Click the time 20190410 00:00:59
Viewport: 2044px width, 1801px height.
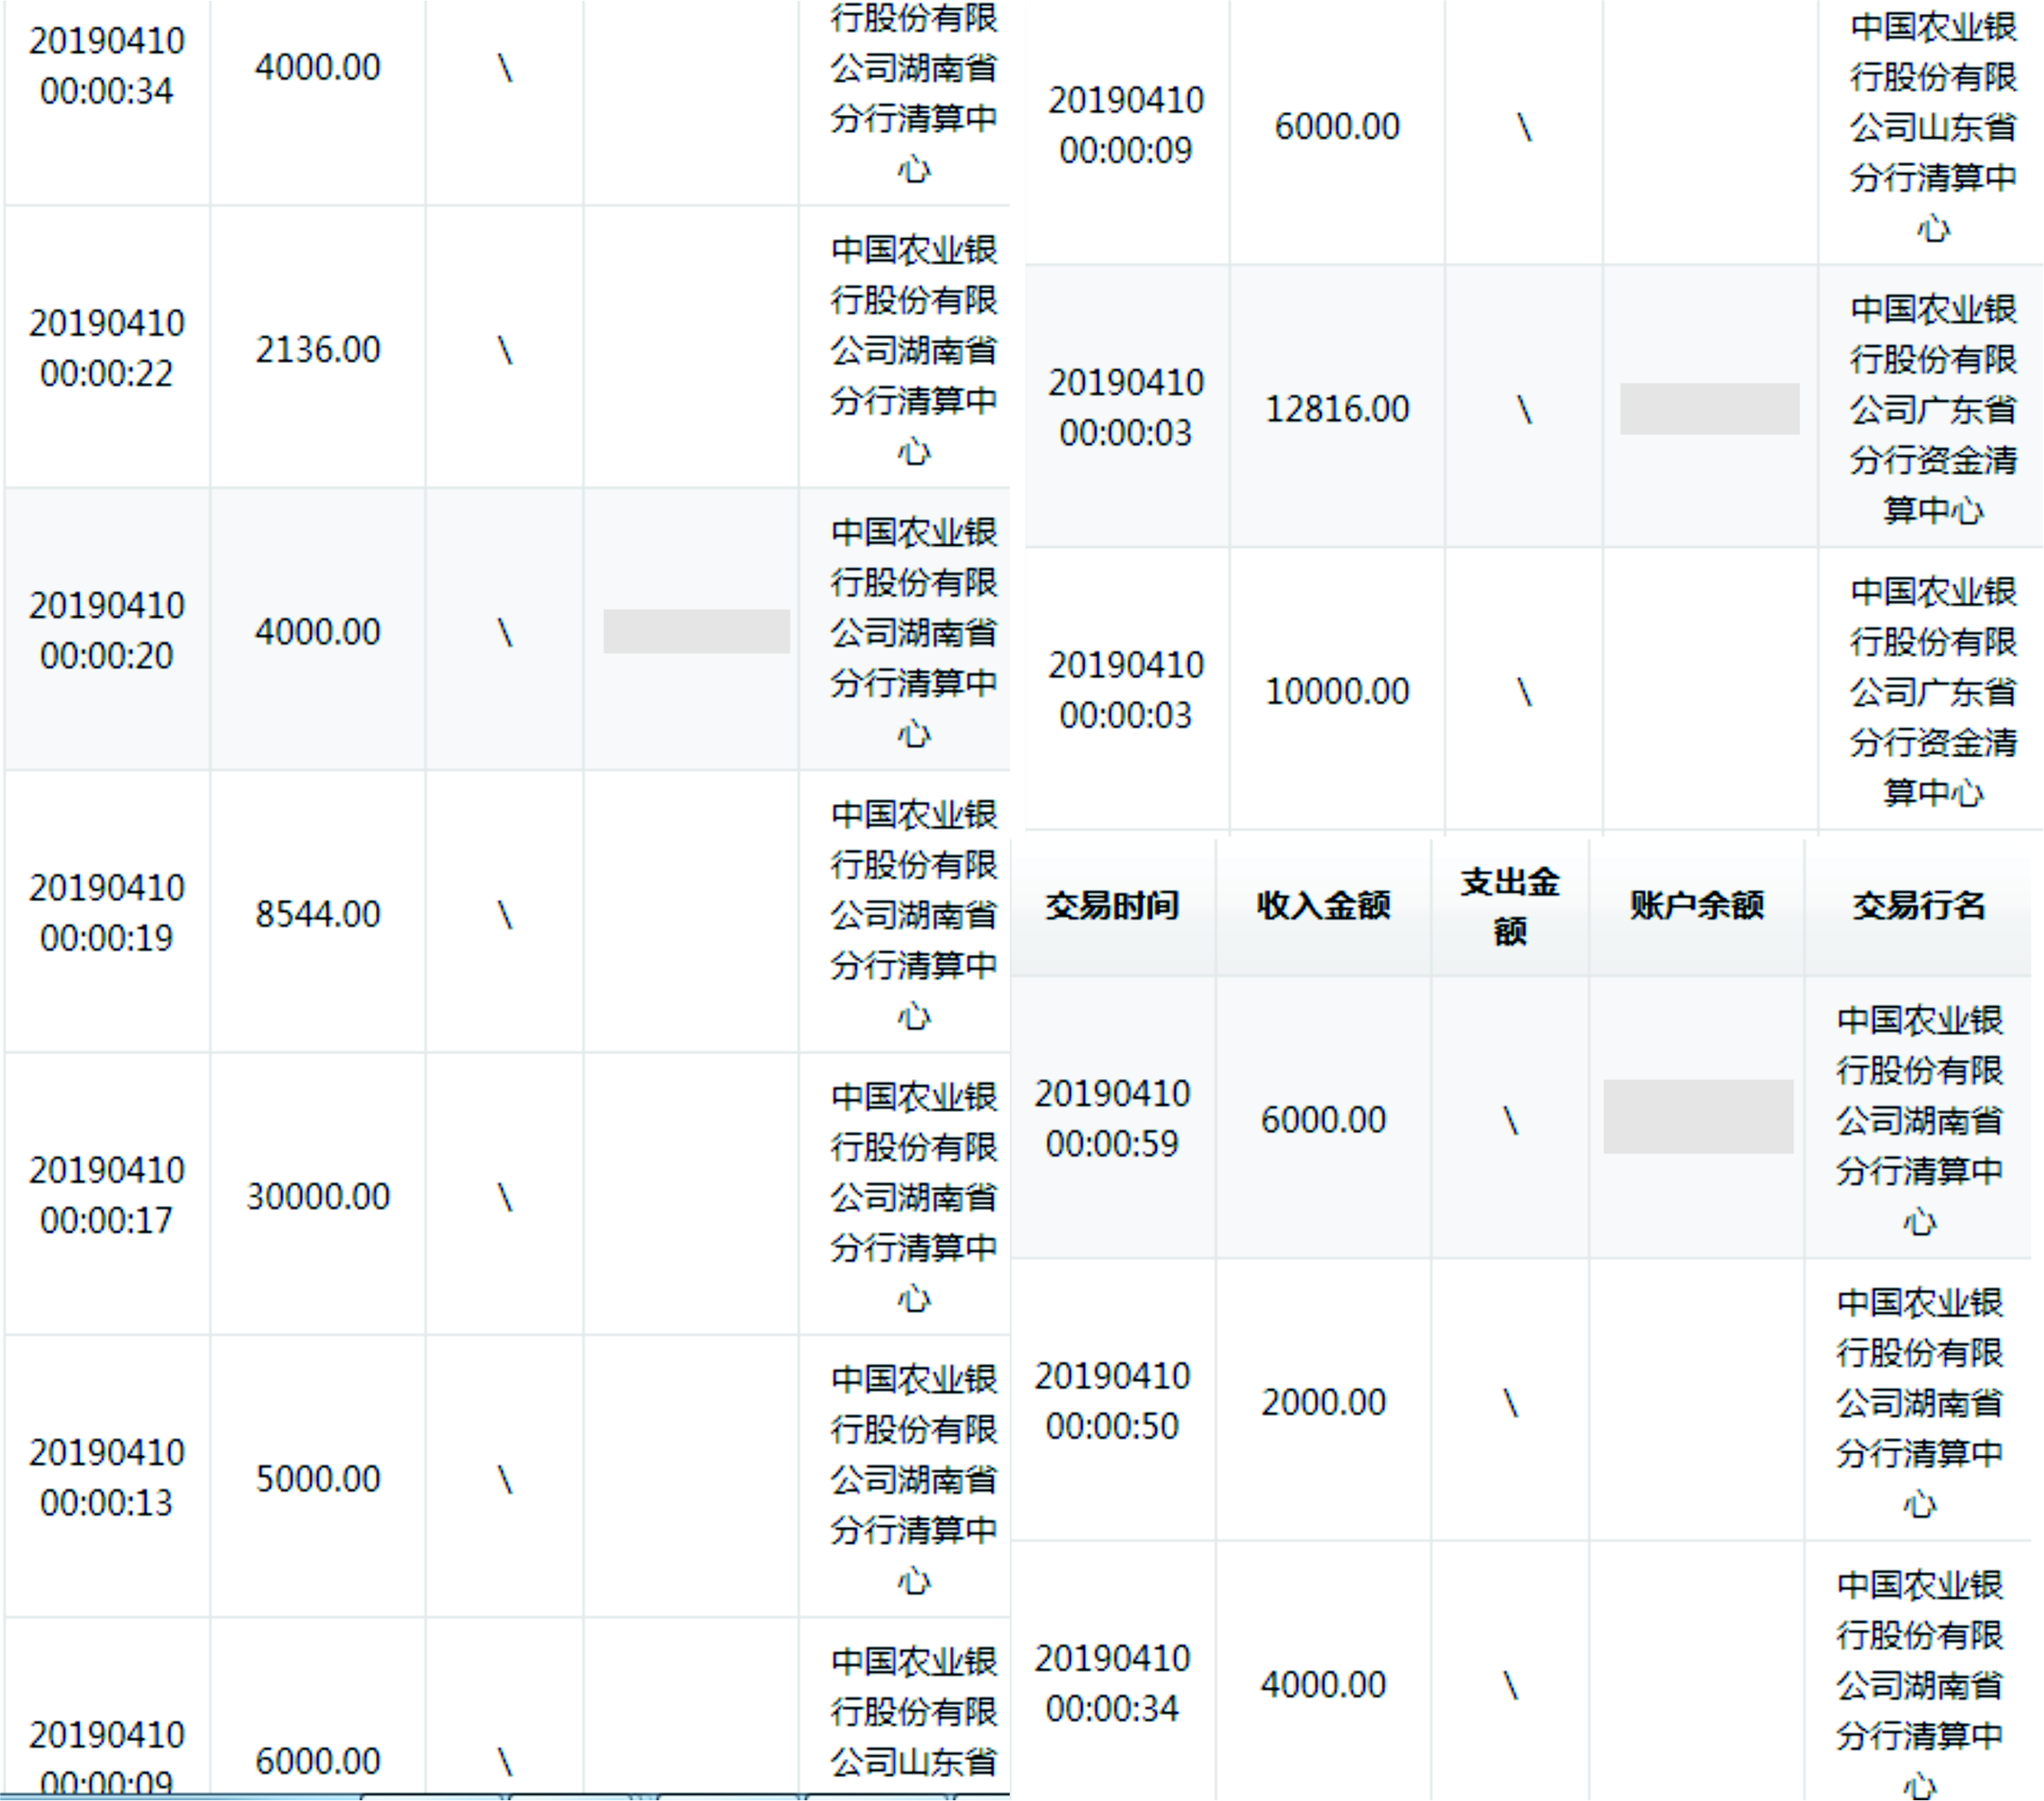[x=1112, y=1119]
